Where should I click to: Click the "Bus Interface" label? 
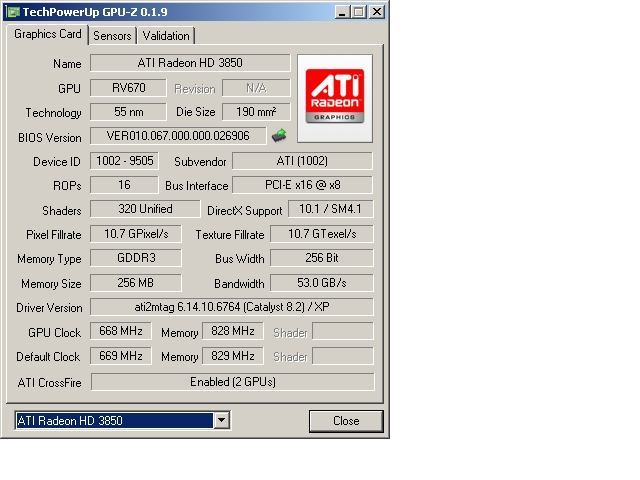196,186
